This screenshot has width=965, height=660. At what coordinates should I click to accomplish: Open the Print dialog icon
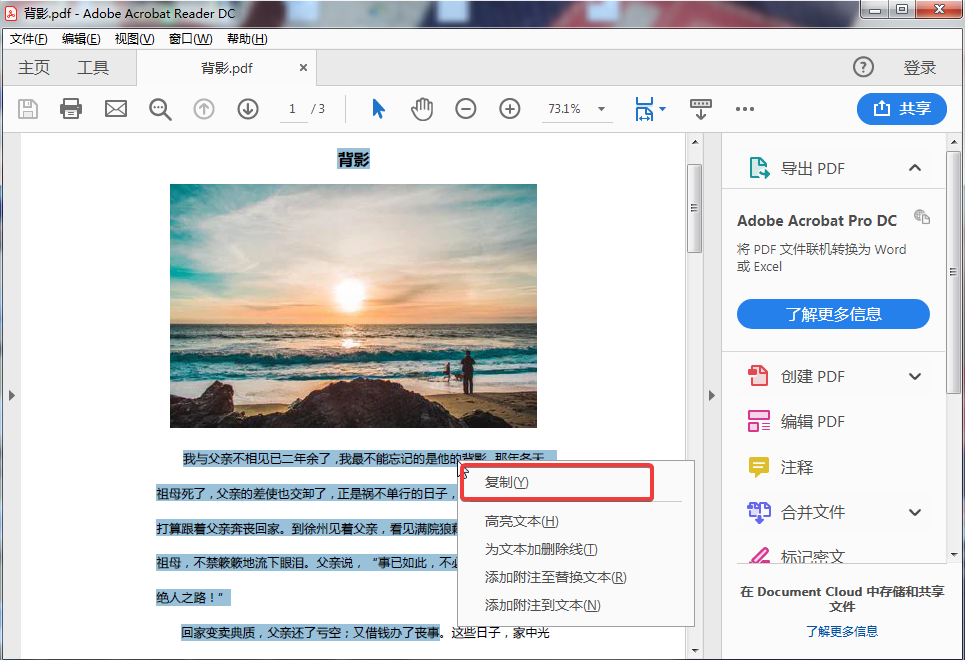tap(70, 108)
